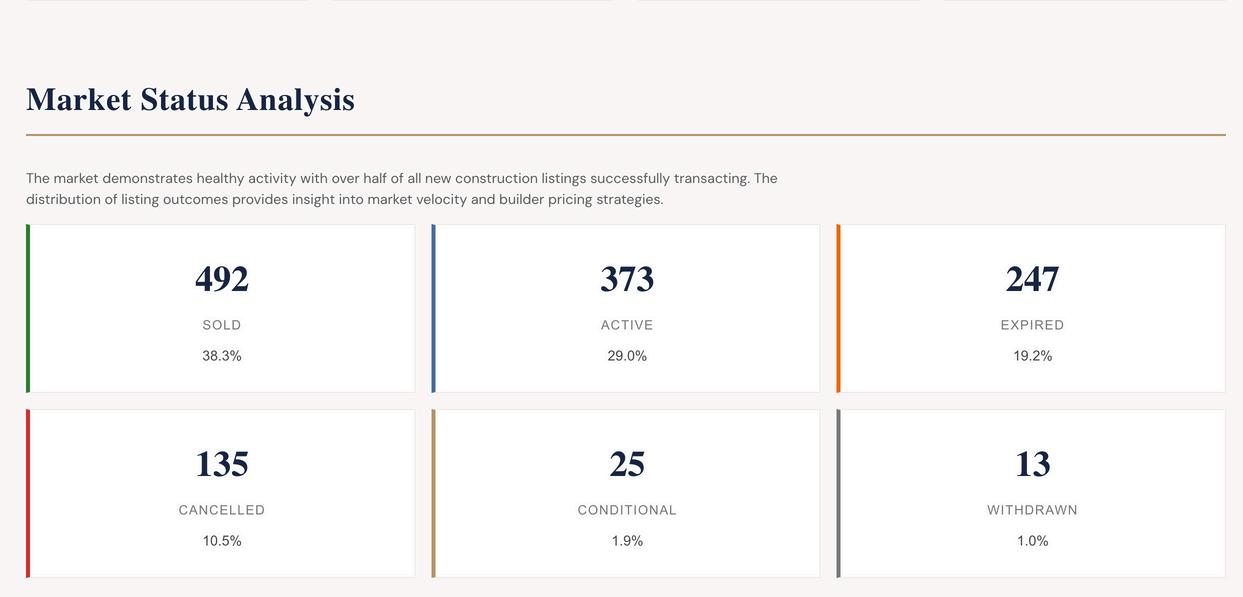Select the 25 Conditional count
1243x597 pixels.
click(x=627, y=464)
